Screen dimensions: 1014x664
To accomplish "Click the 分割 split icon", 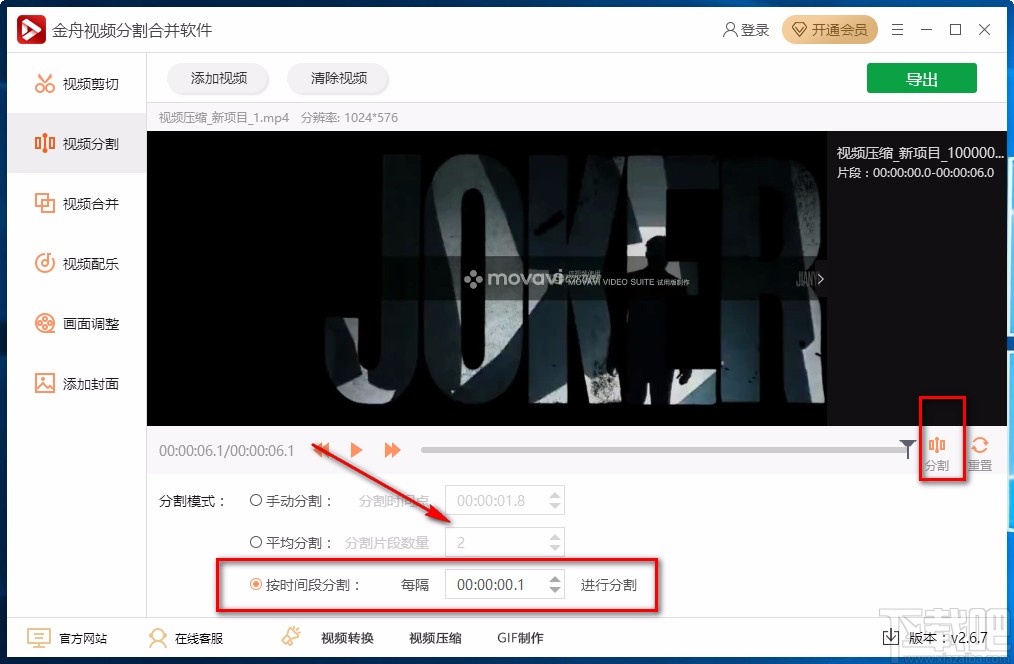I will tap(936, 454).
